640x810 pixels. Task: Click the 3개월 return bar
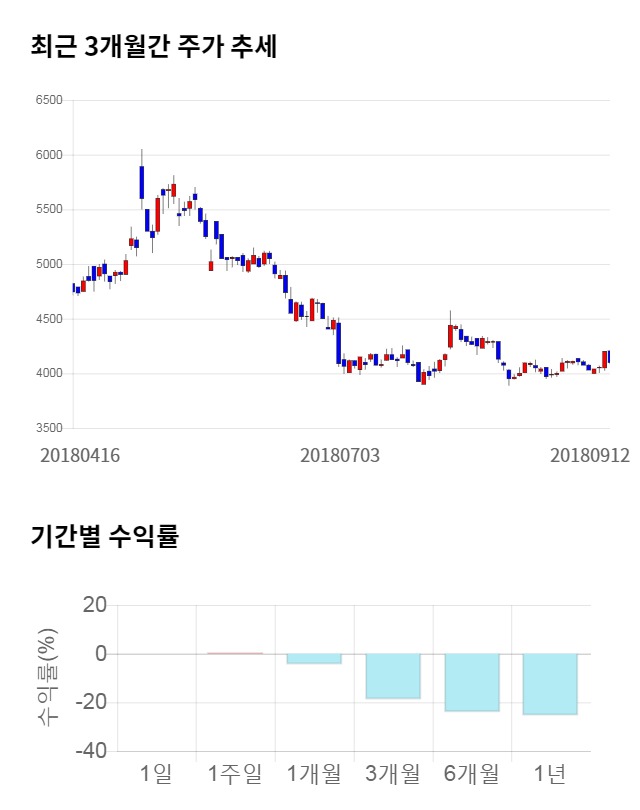392,676
